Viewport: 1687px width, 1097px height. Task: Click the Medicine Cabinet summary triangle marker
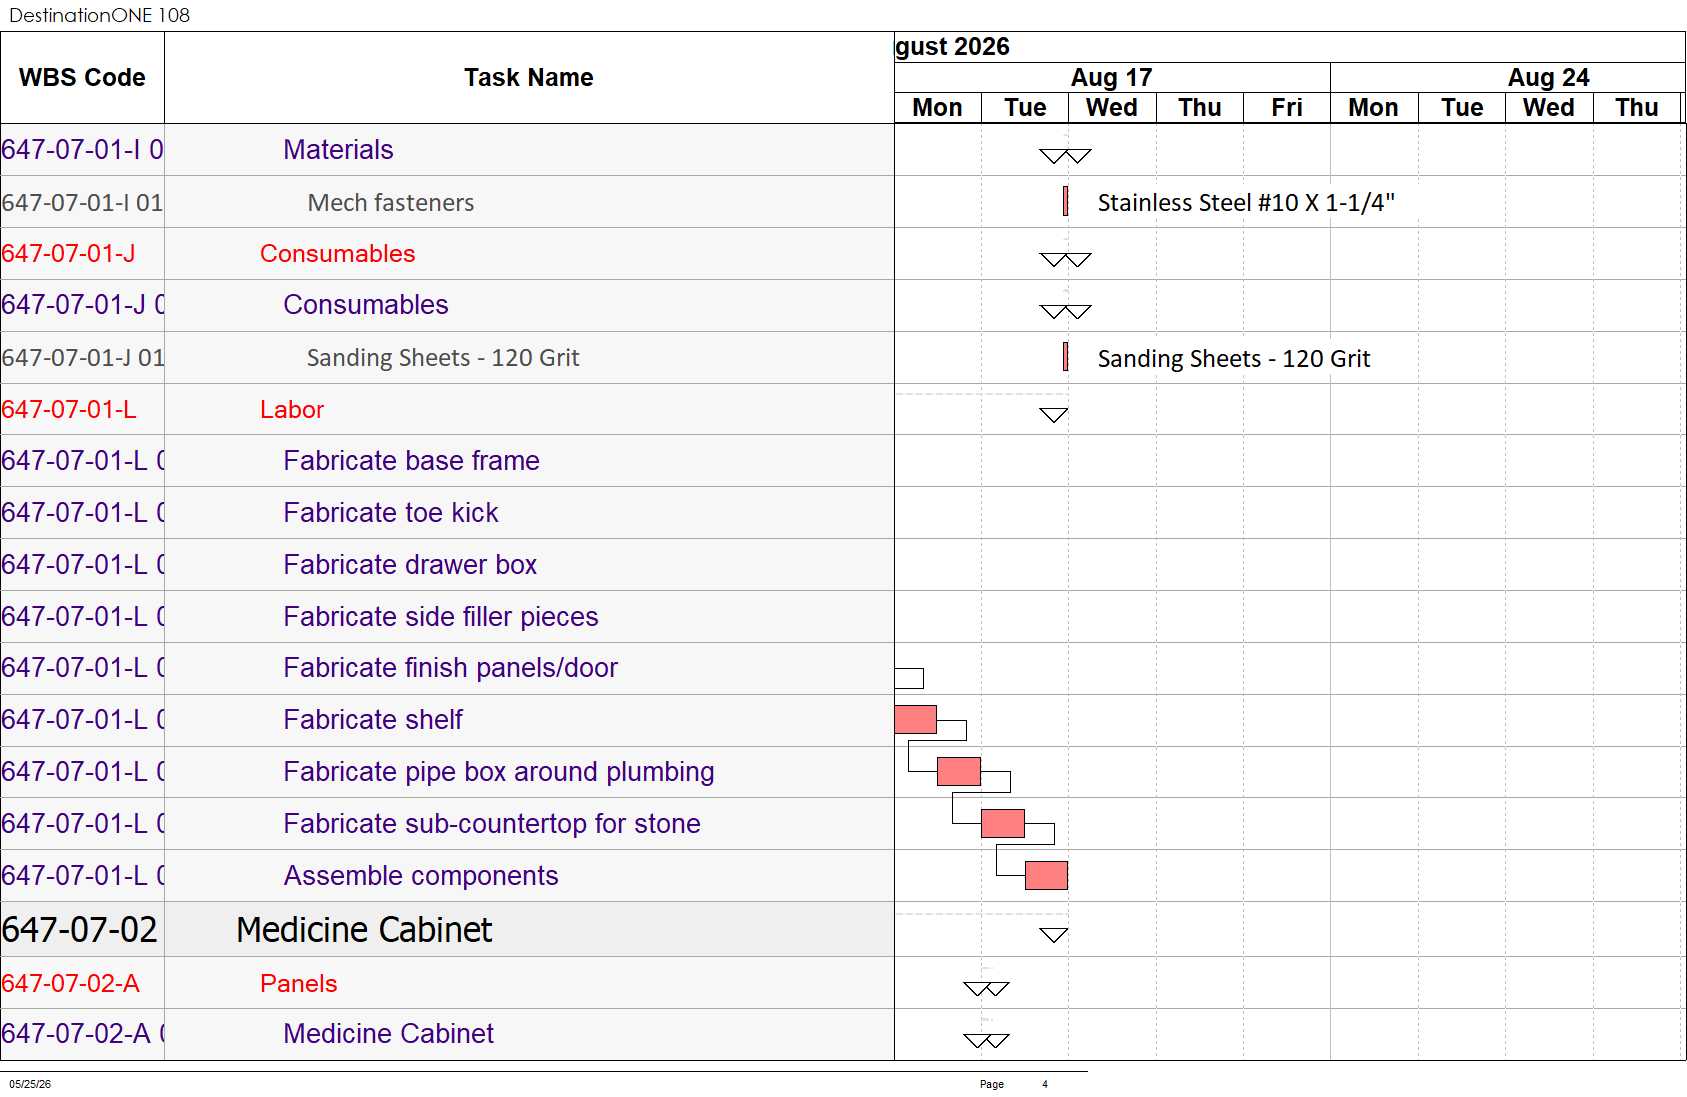[1054, 935]
